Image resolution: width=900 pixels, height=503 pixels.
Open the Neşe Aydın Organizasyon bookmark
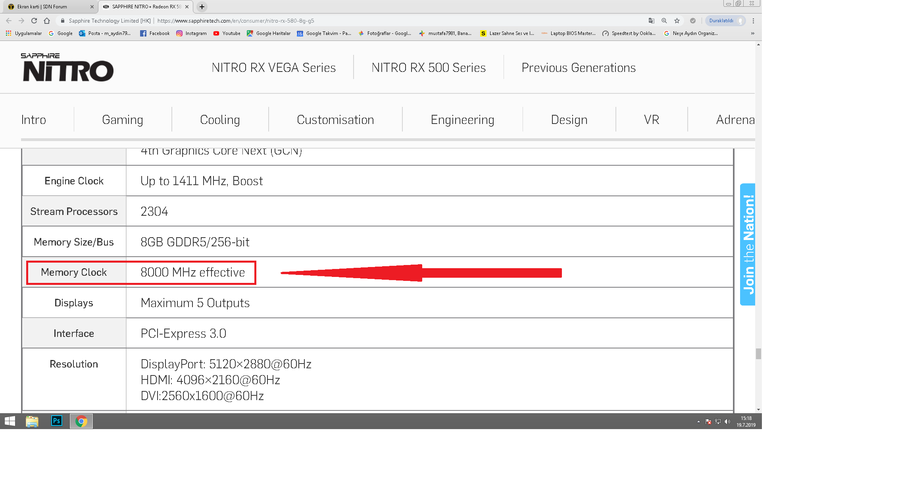(690, 33)
